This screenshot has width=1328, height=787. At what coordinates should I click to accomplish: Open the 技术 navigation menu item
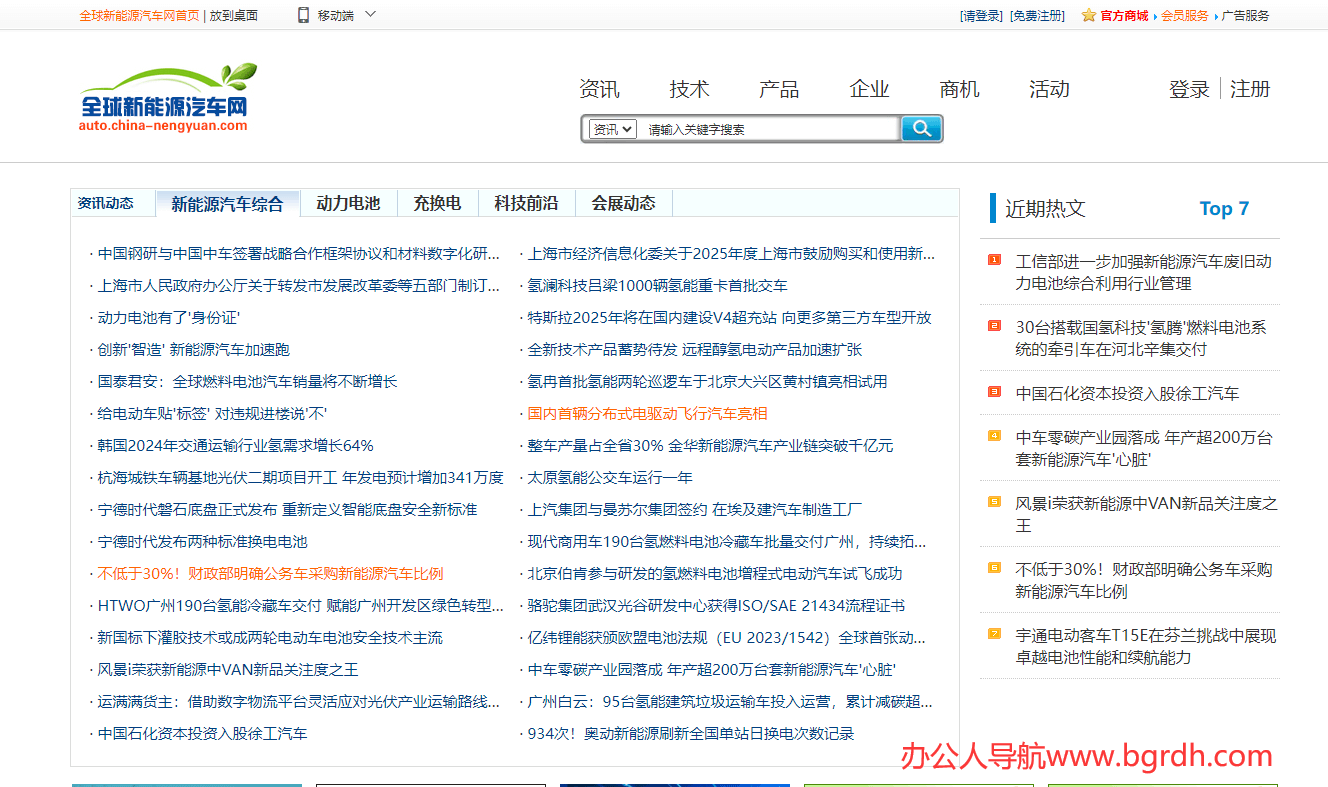[689, 89]
